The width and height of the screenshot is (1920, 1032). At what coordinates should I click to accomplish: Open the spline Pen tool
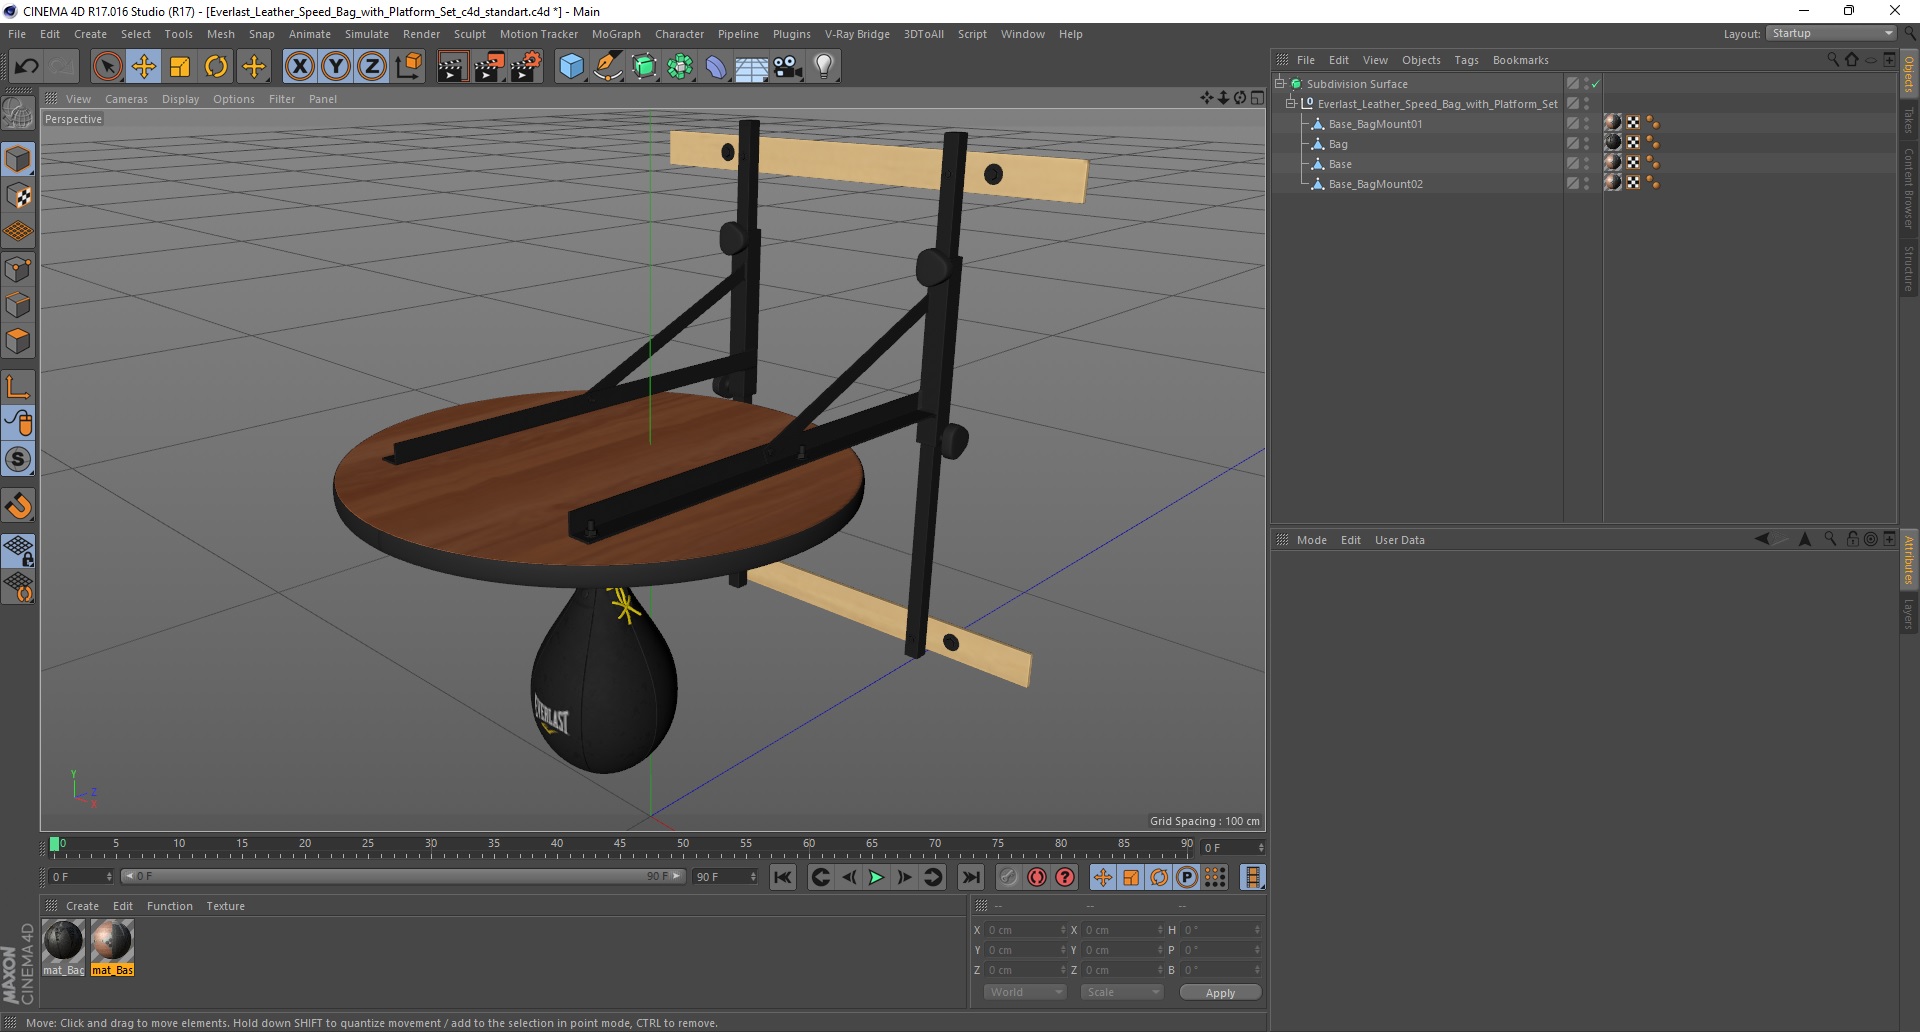coord(608,66)
